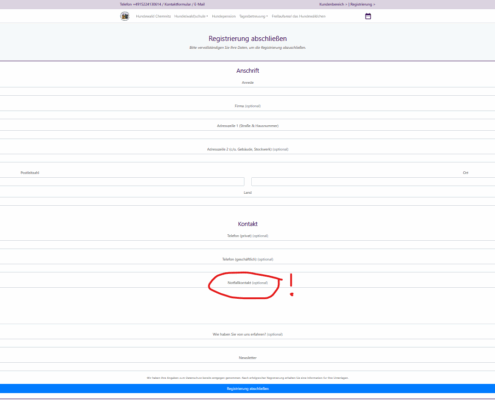Focus the Adresszeile 1 input field
The width and height of the screenshot is (495, 400).
[x=247, y=135]
